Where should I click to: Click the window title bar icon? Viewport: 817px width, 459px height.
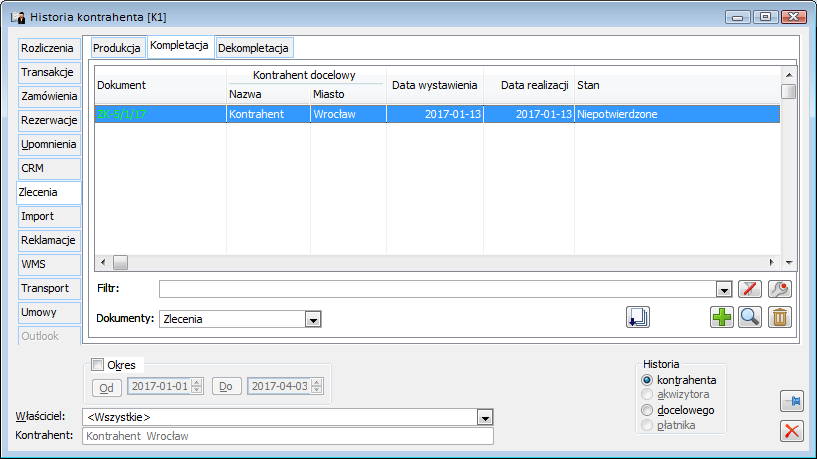tap(18, 17)
